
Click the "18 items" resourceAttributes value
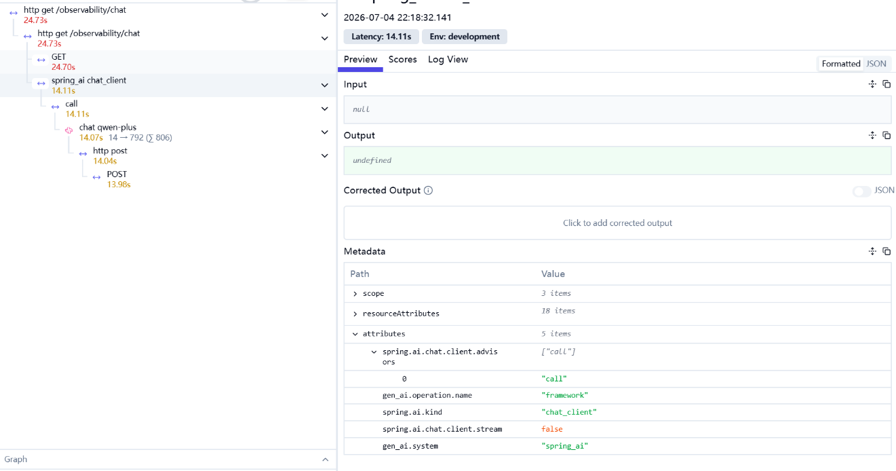558,311
